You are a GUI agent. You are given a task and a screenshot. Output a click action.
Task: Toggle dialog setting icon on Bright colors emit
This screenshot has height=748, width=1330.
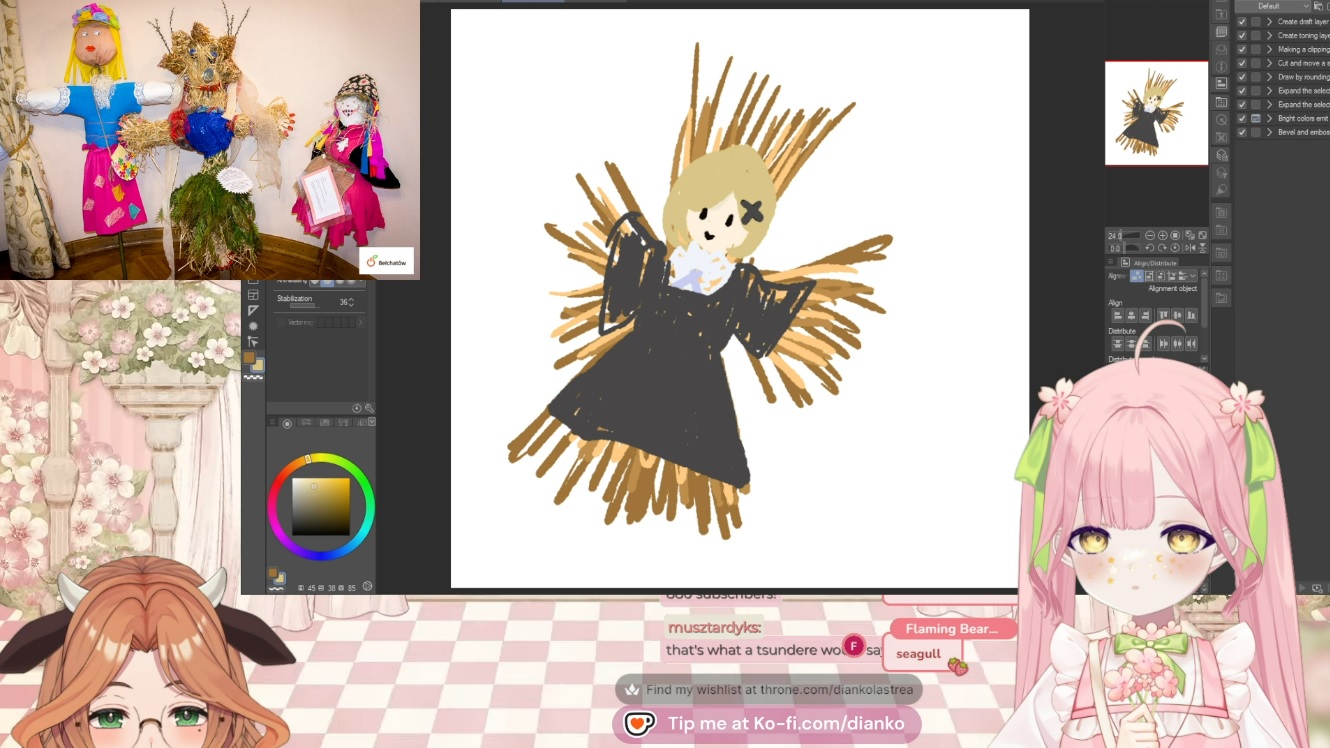(x=1256, y=118)
